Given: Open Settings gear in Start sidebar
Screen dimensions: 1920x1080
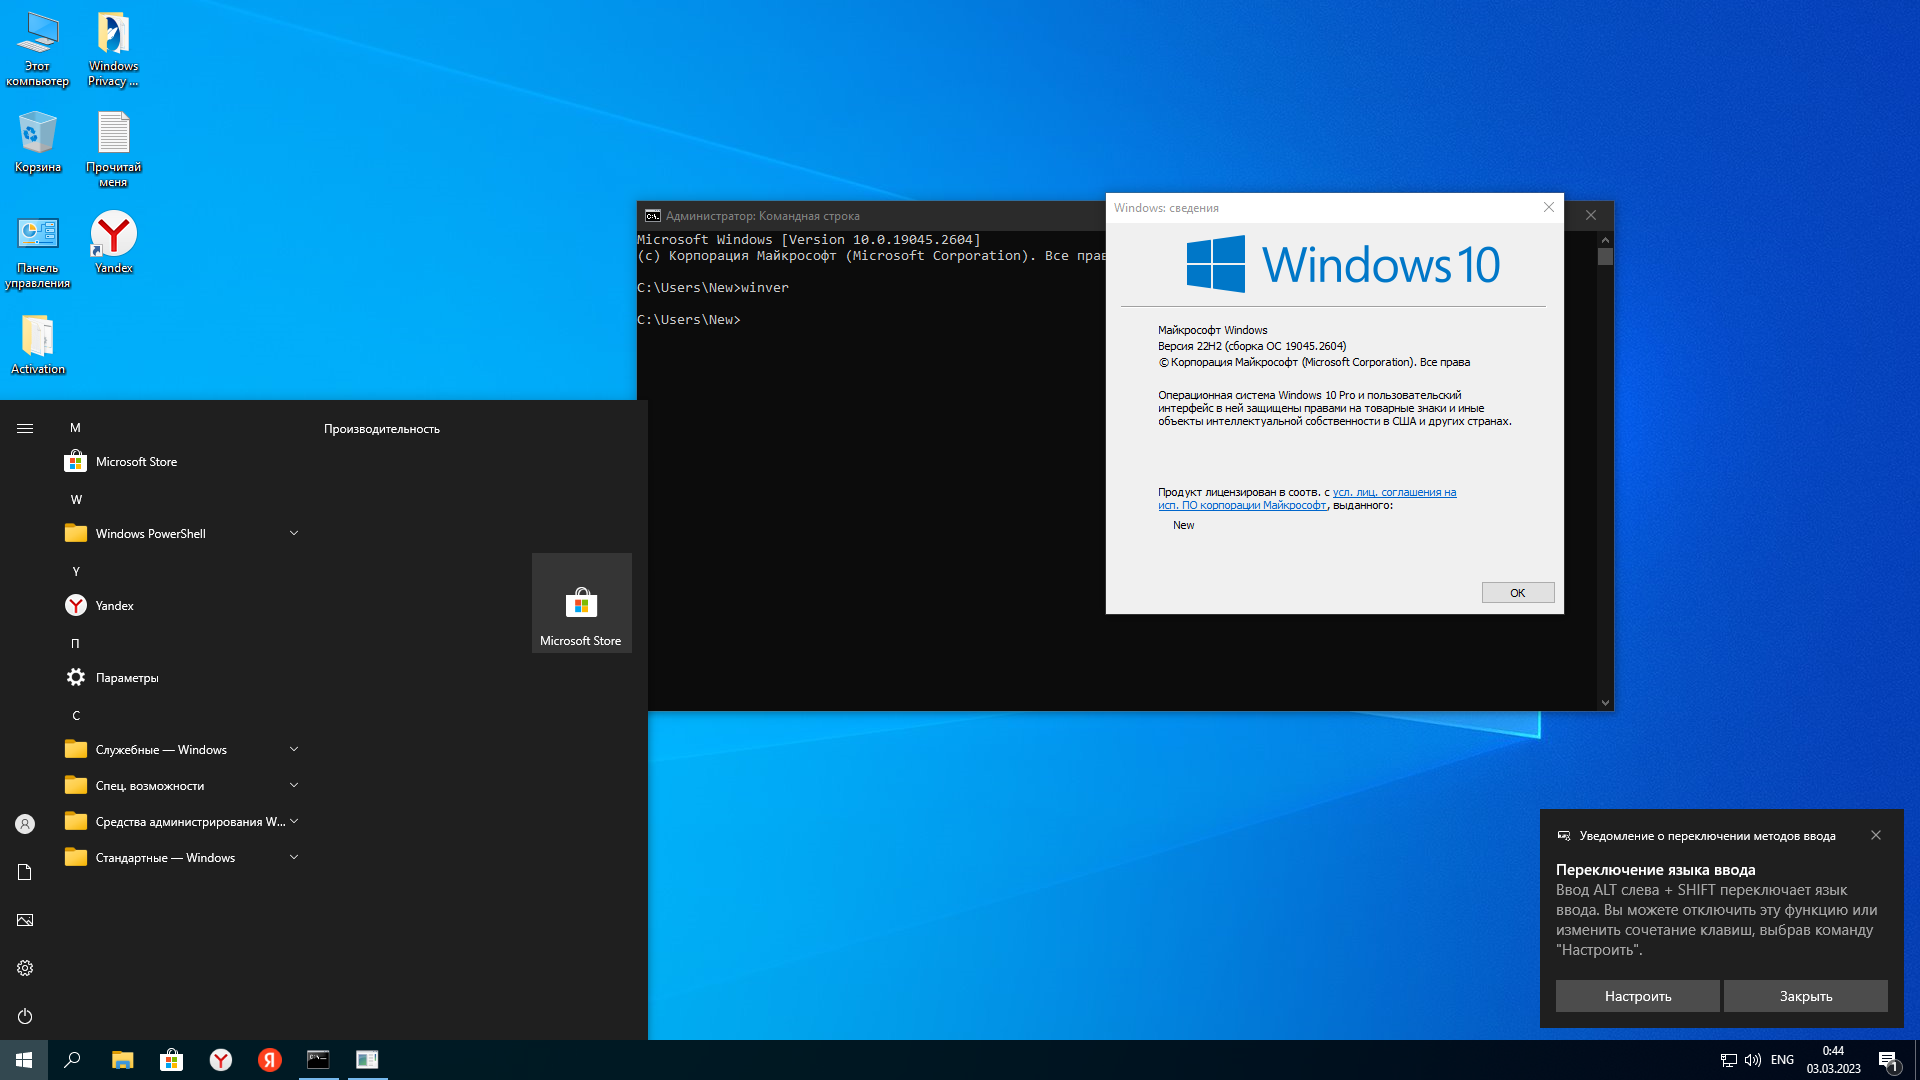Looking at the screenshot, I should (25, 968).
